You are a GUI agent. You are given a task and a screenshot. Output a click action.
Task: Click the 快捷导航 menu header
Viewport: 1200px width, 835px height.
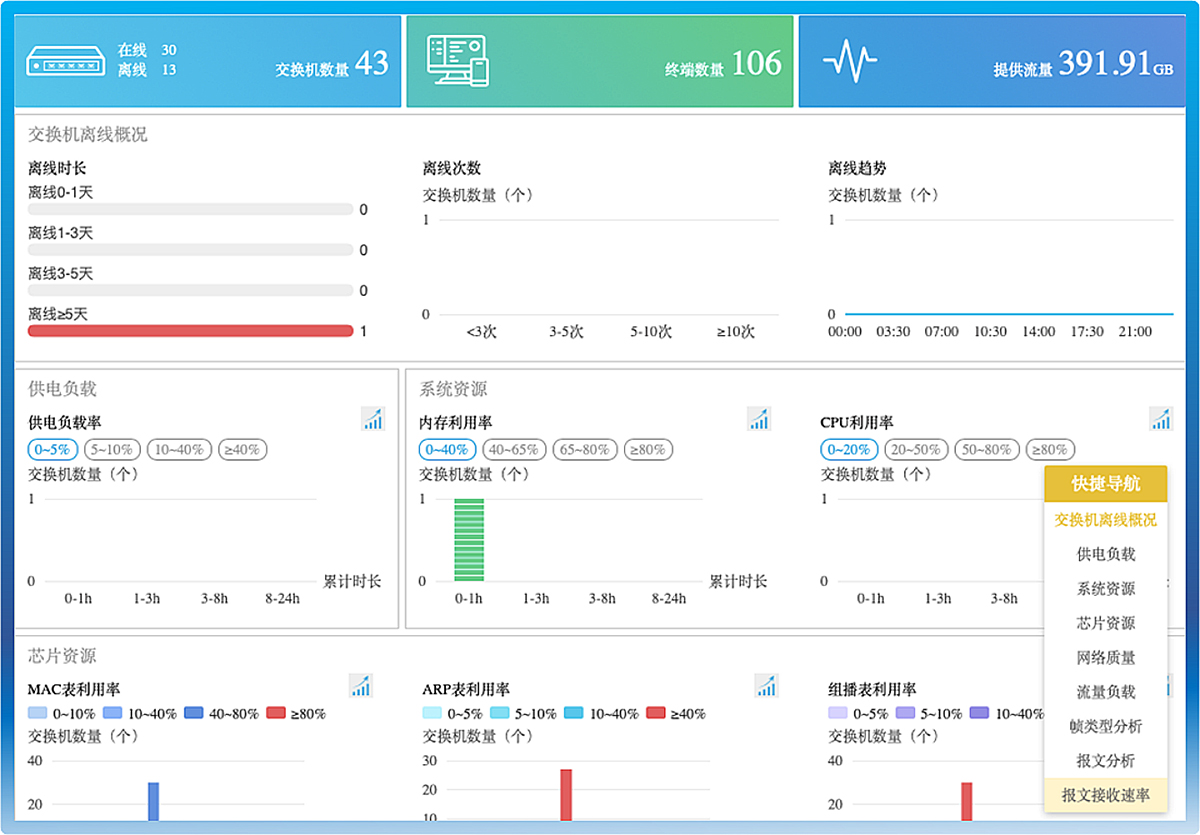pos(1105,484)
